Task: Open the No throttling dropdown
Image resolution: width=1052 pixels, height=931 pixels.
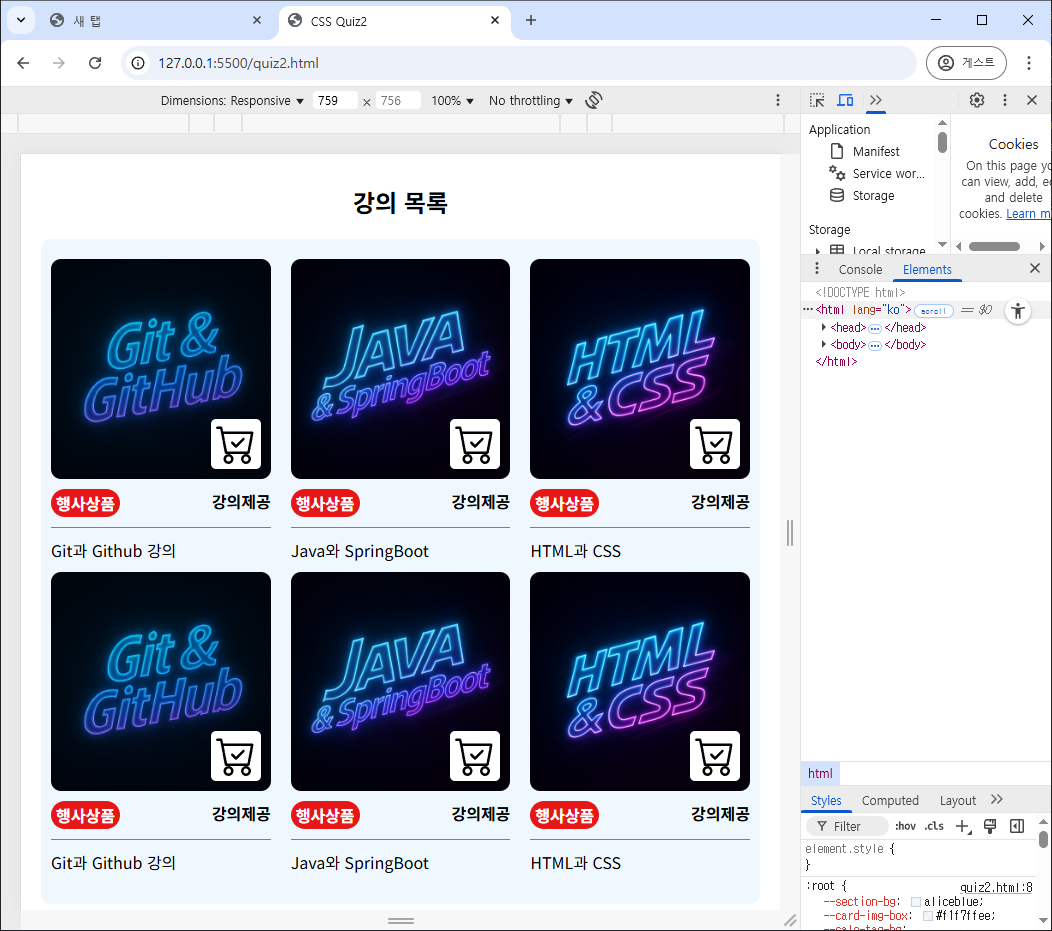Action: pos(531,101)
